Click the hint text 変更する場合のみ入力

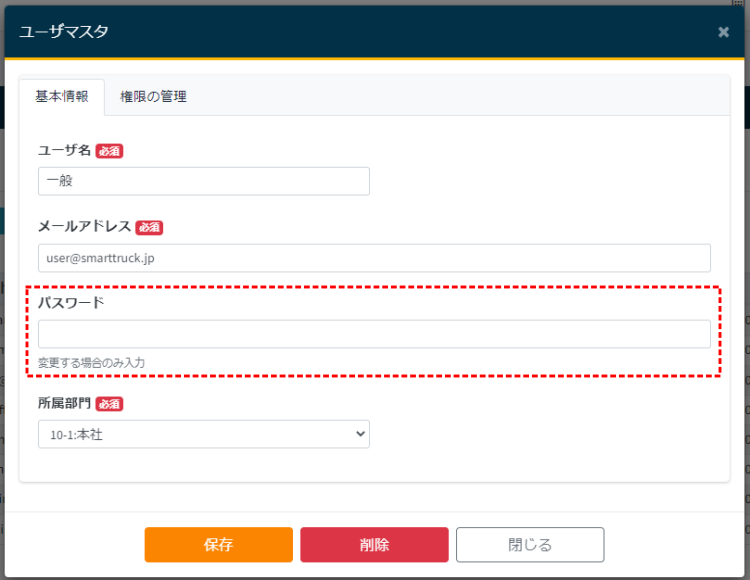pyautogui.click(x=92, y=363)
